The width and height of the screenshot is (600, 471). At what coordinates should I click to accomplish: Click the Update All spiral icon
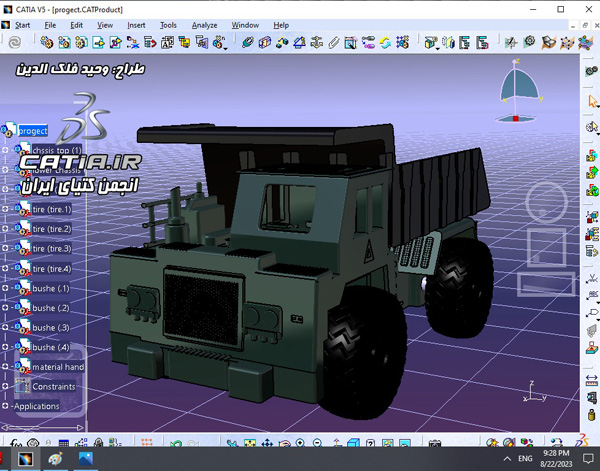(15, 42)
